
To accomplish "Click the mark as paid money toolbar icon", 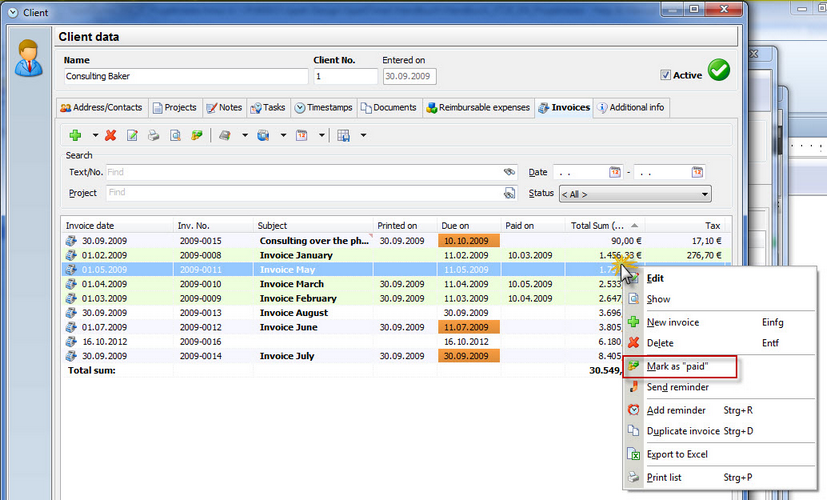I will point(197,136).
